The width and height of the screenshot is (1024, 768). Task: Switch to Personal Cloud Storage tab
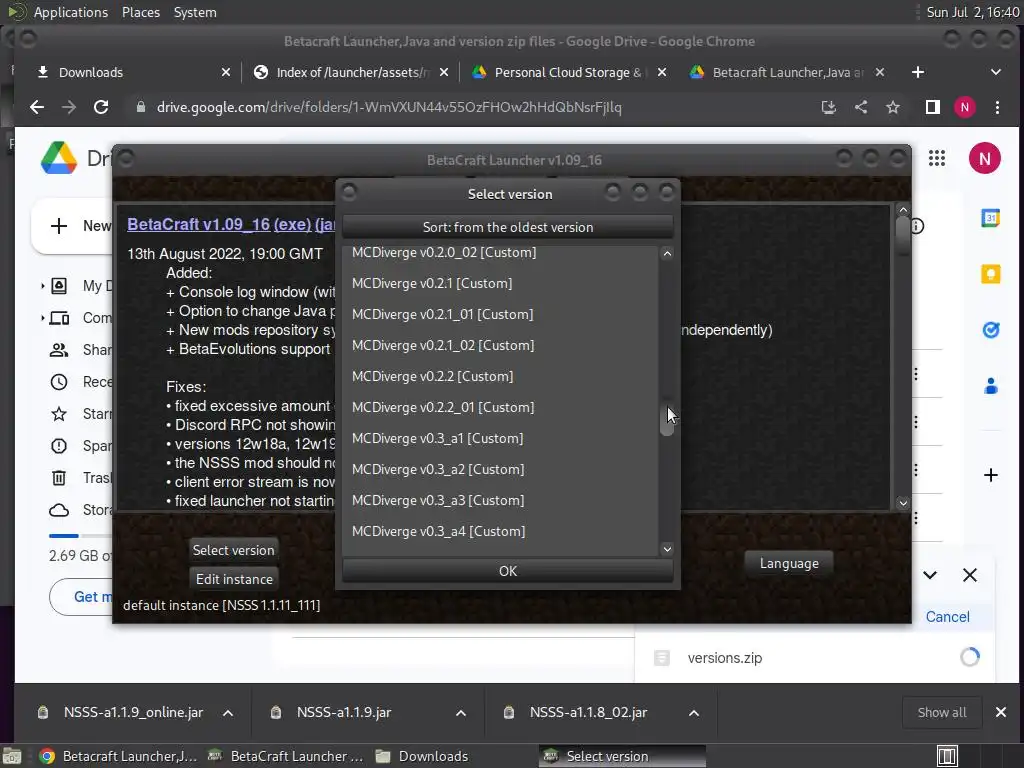[x=568, y=72]
